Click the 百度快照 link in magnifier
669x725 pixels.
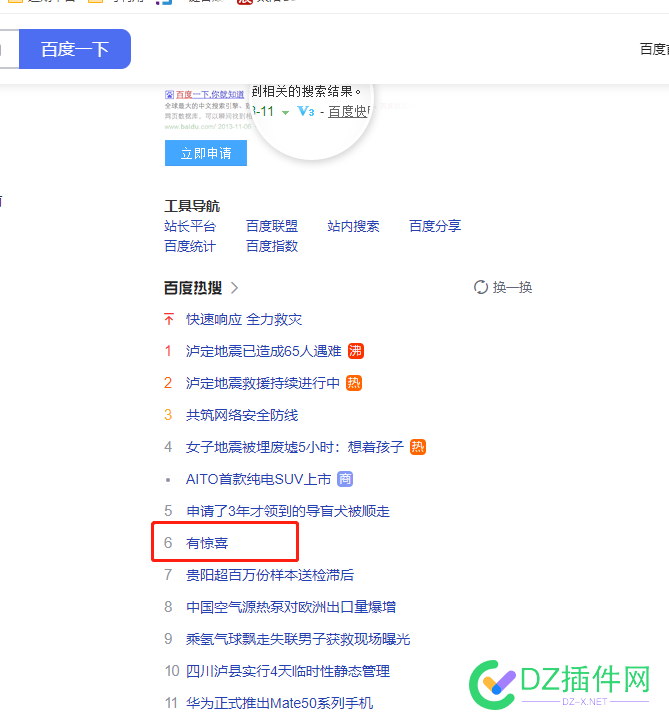coord(348,111)
